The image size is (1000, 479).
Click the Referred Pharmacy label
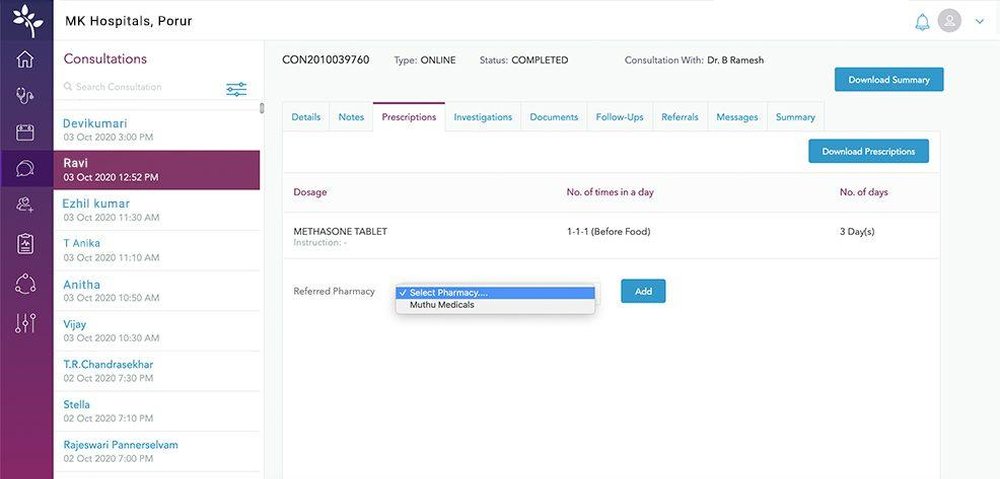click(x=334, y=291)
